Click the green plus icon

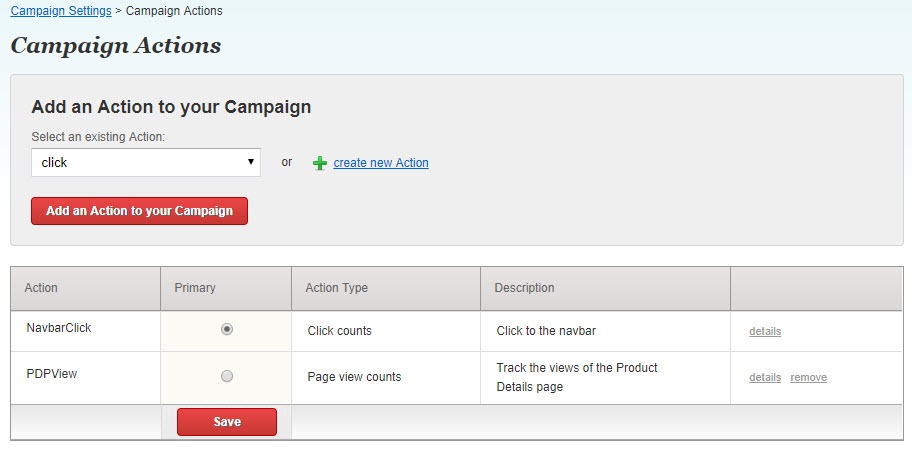click(x=320, y=163)
